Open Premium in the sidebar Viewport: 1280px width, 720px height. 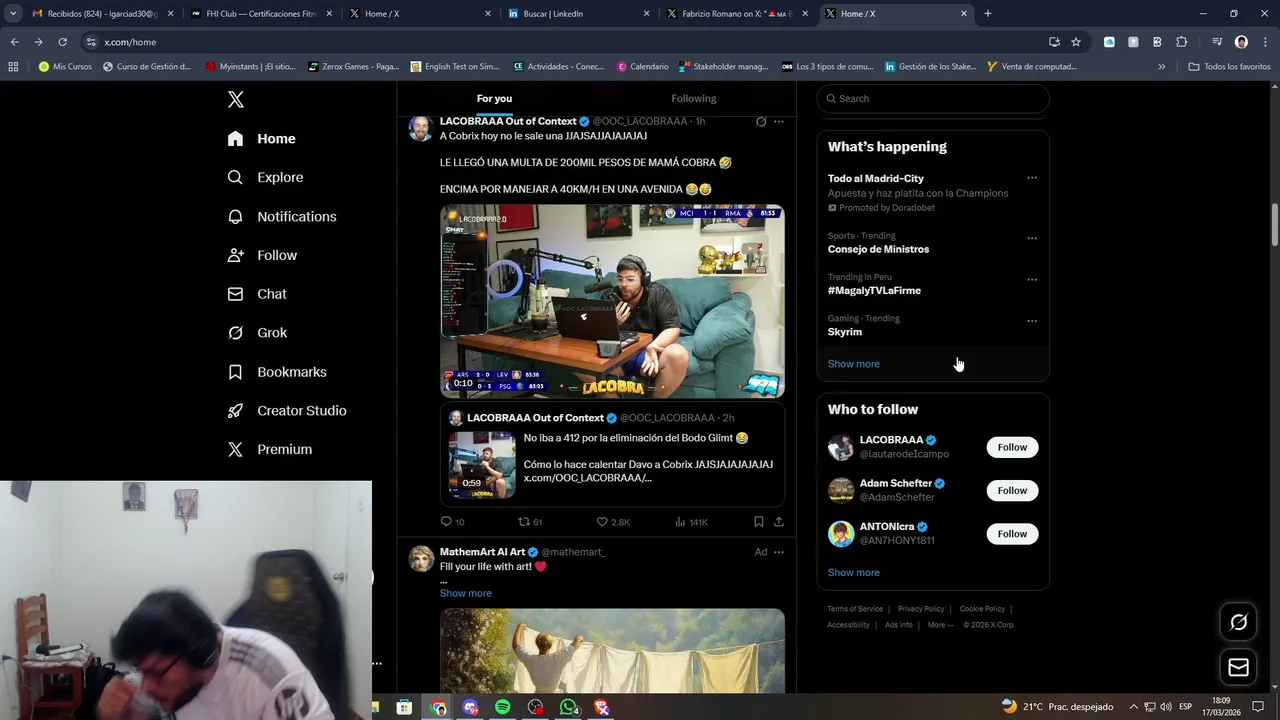point(269,449)
